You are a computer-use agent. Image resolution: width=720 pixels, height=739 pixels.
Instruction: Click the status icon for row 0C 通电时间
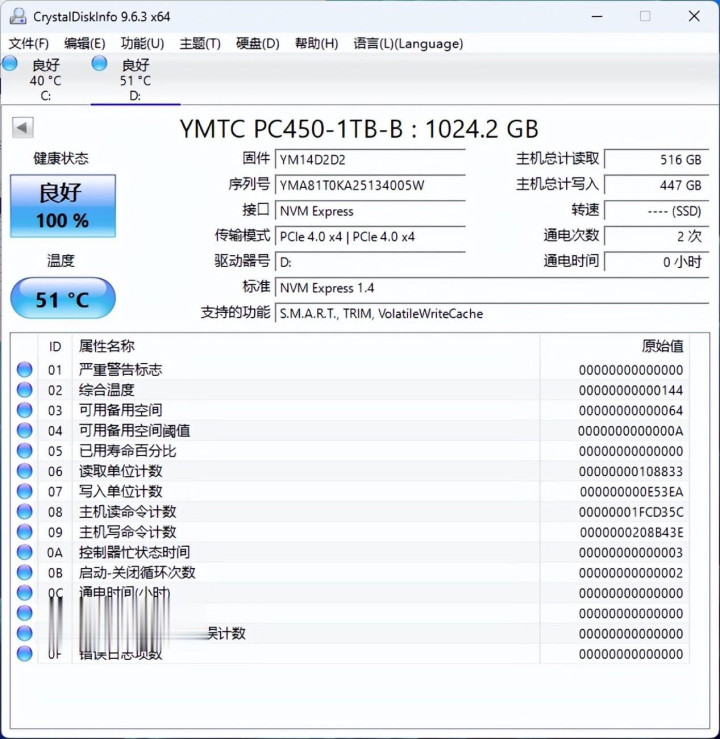pyautogui.click(x=25, y=592)
